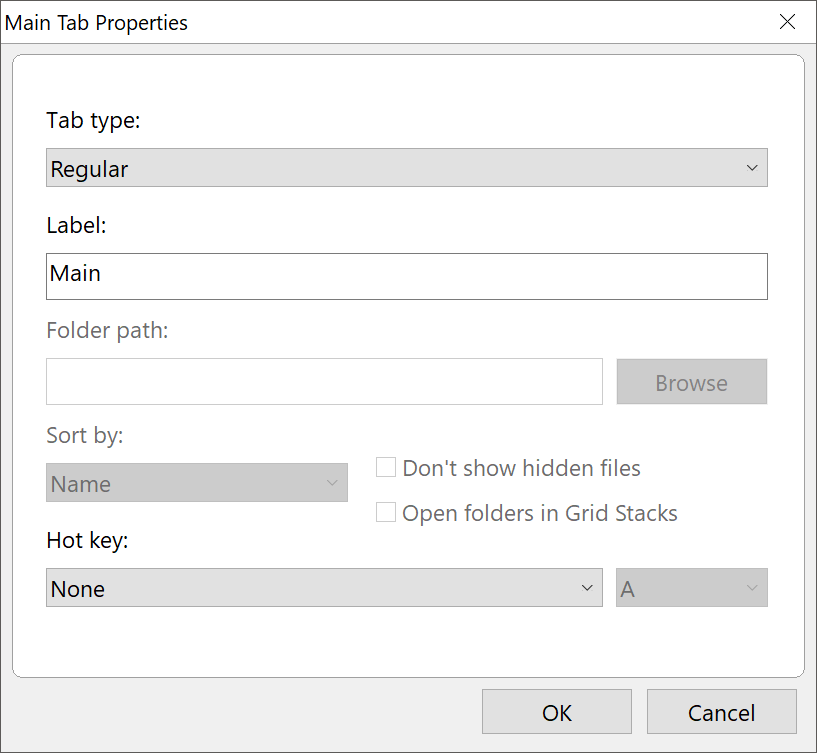Click the 'None' value in Hot key box
817x753 pixels.
click(78, 589)
